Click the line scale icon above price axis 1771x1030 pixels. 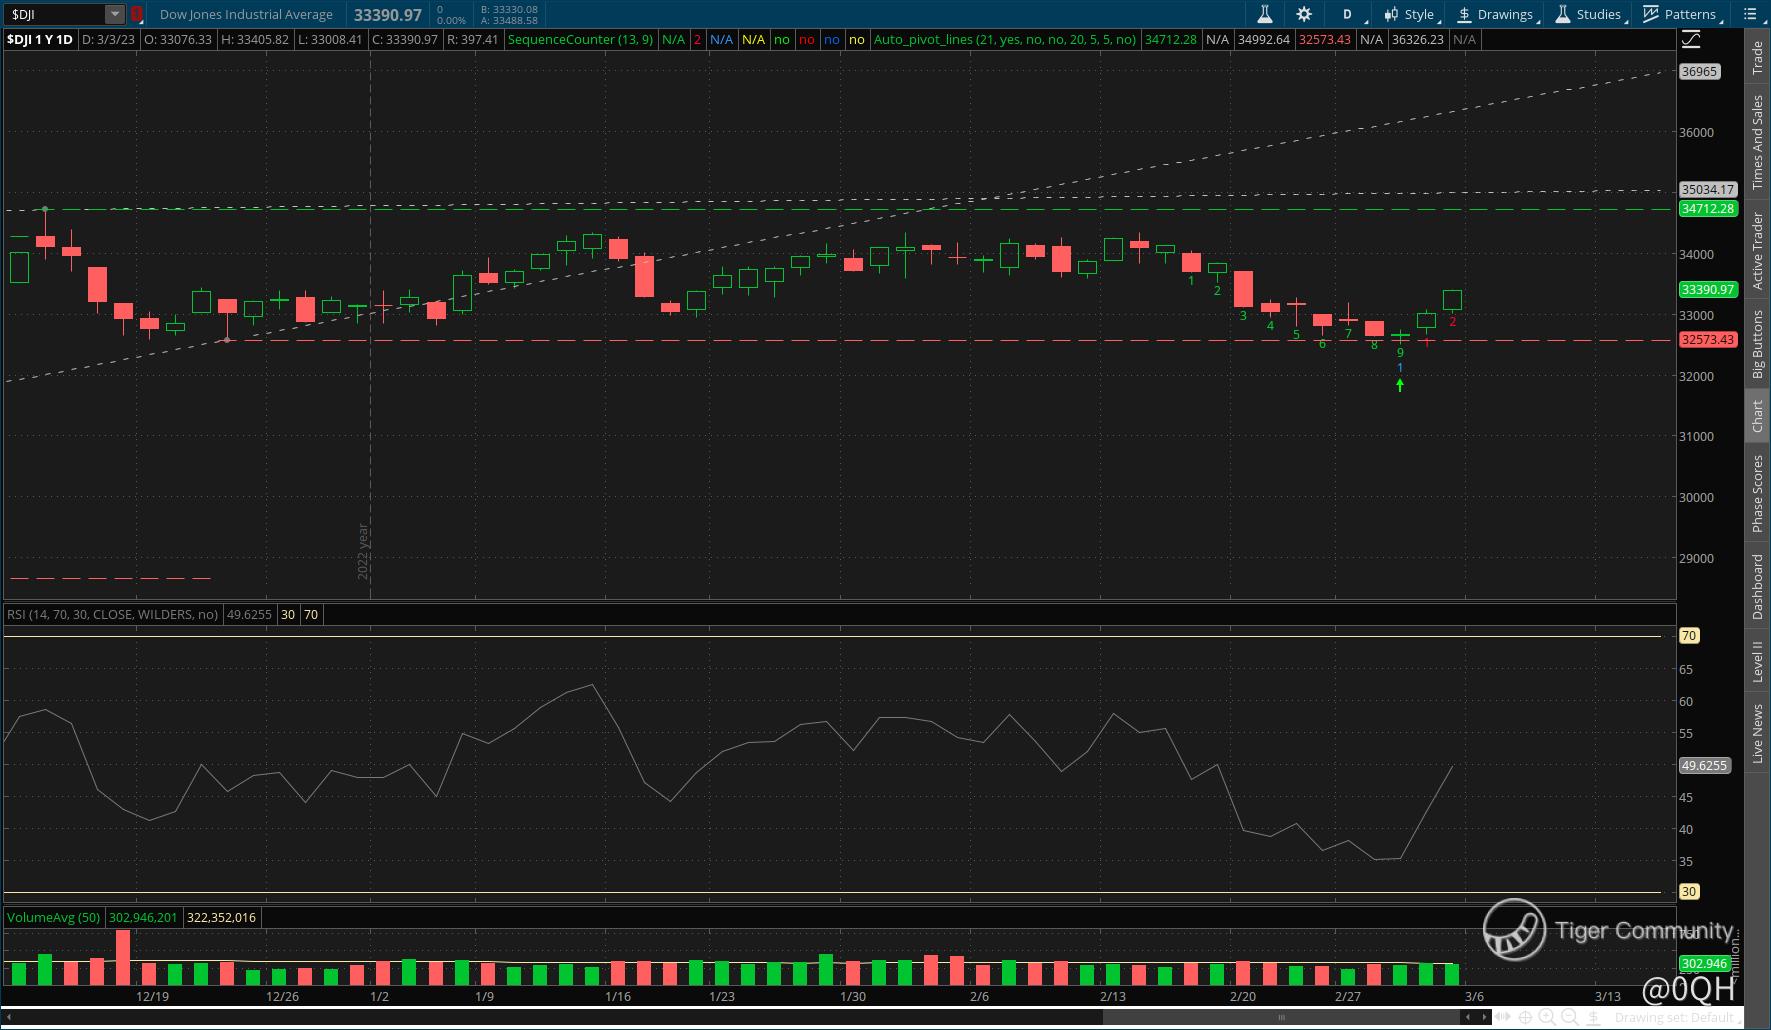pyautogui.click(x=1691, y=40)
